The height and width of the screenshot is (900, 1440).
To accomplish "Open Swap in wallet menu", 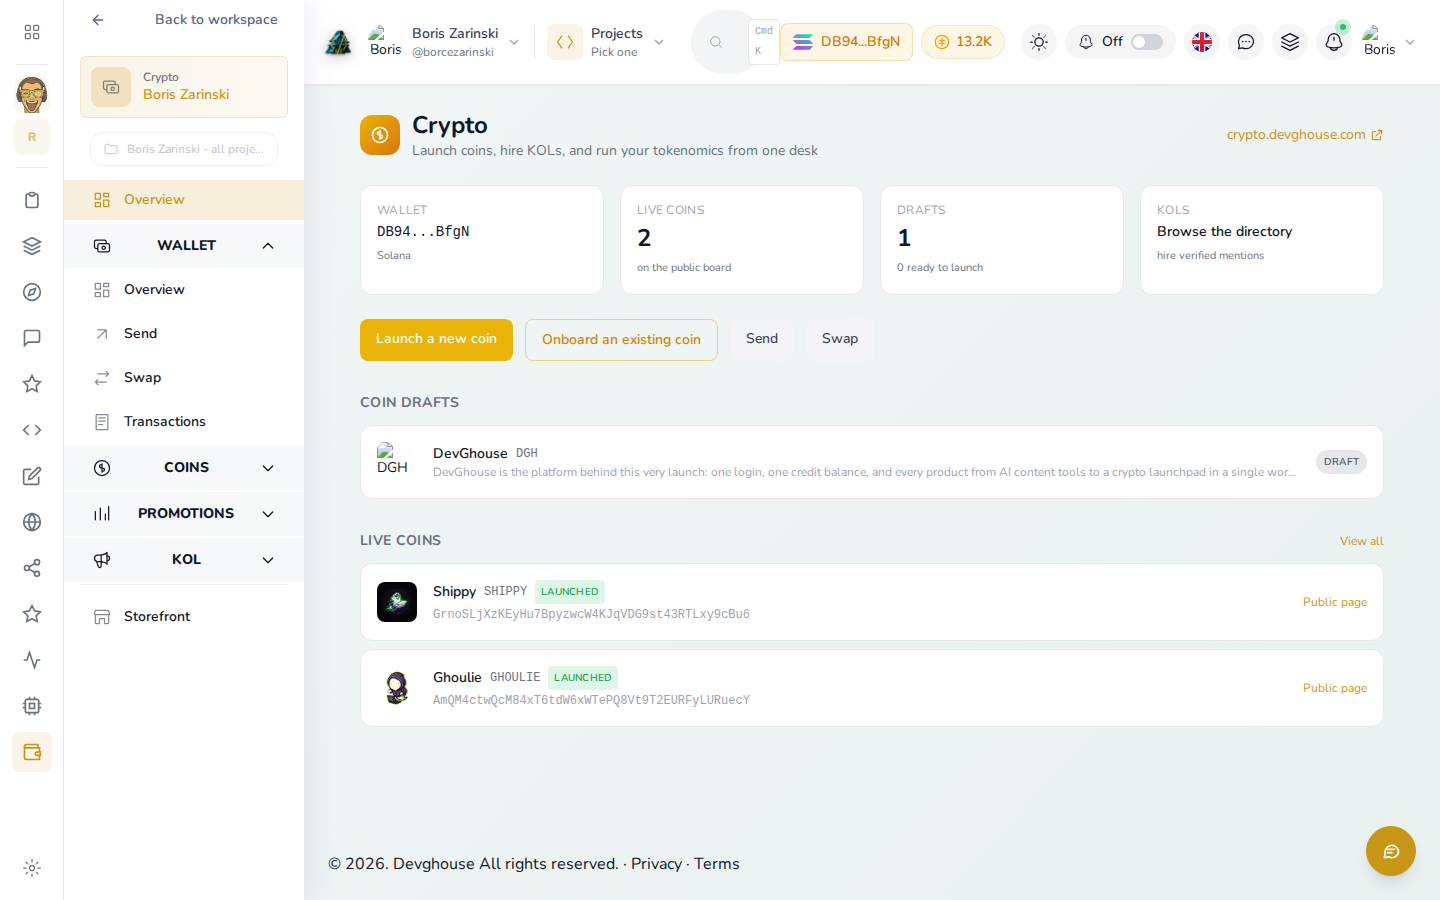I will [x=184, y=378].
